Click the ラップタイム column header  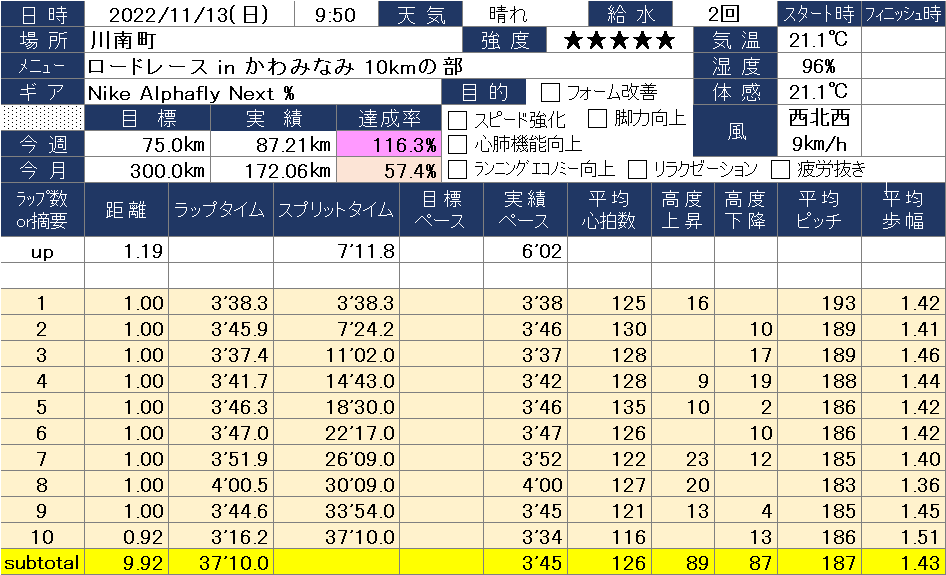point(219,210)
